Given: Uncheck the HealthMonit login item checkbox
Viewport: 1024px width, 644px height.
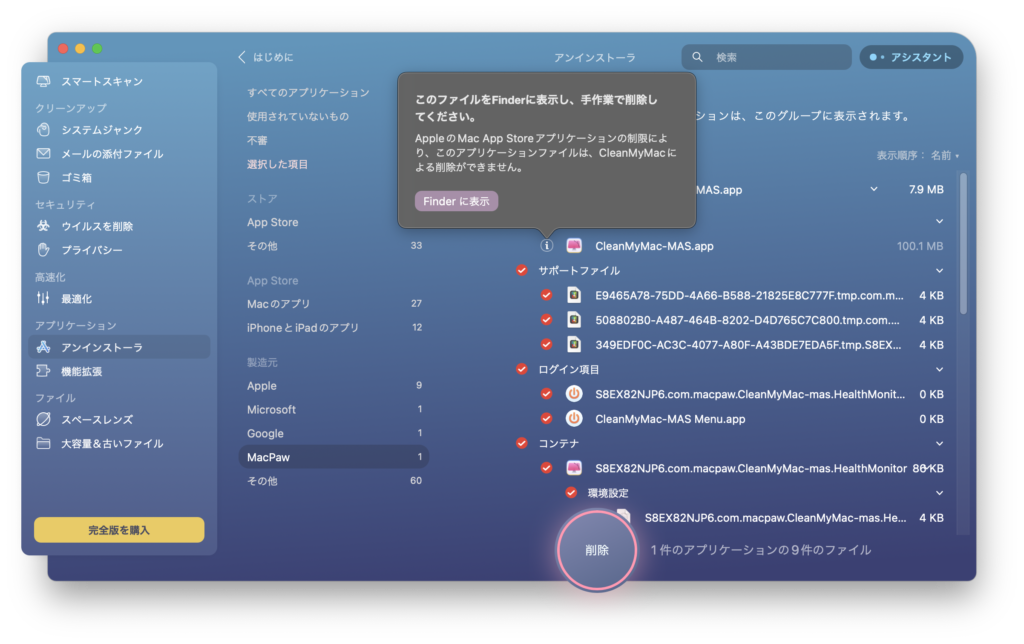Looking at the screenshot, I should pyautogui.click(x=547, y=394).
